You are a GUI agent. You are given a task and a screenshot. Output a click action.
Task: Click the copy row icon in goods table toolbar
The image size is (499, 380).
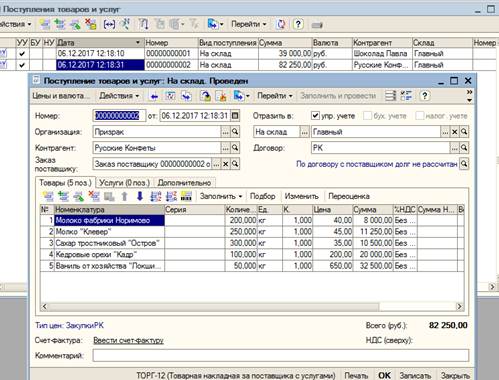63,196
